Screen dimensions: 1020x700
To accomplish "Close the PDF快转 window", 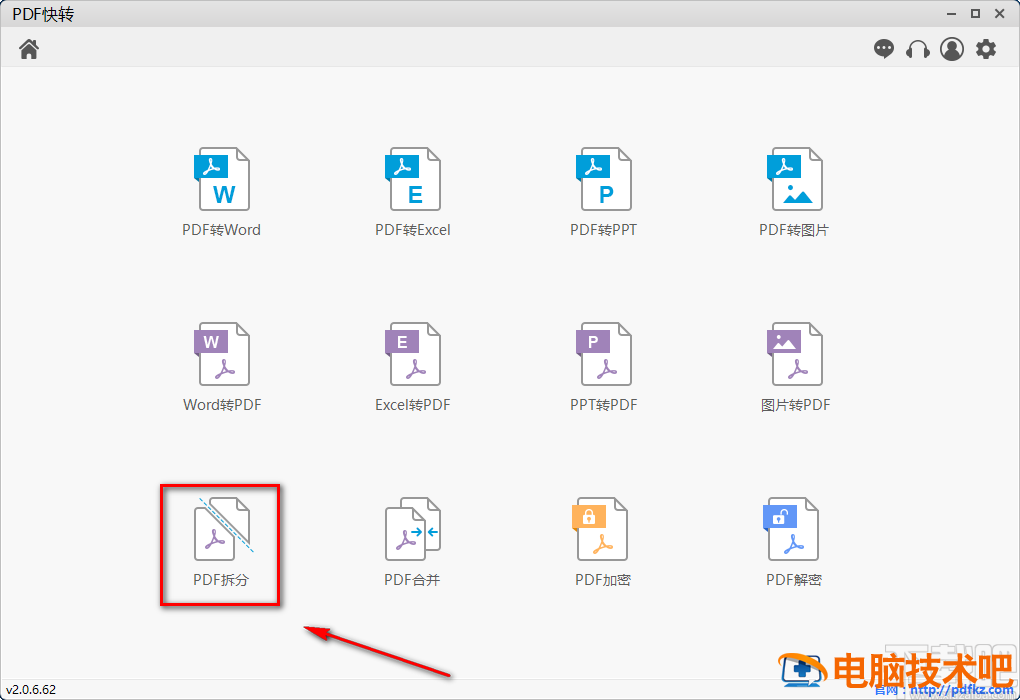I will tap(1000, 14).
